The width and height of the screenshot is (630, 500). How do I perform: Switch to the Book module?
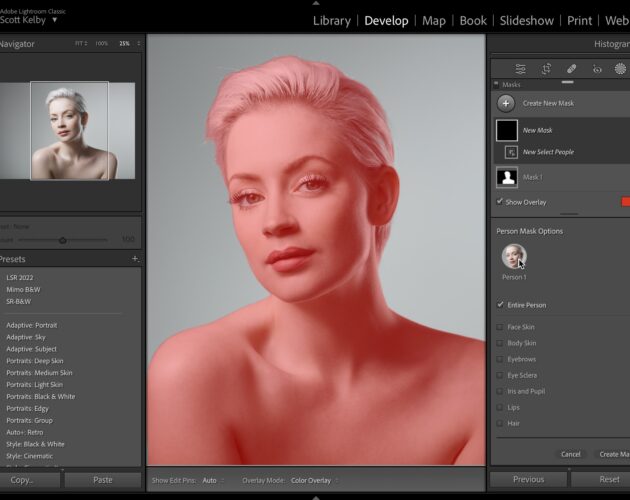tap(473, 20)
